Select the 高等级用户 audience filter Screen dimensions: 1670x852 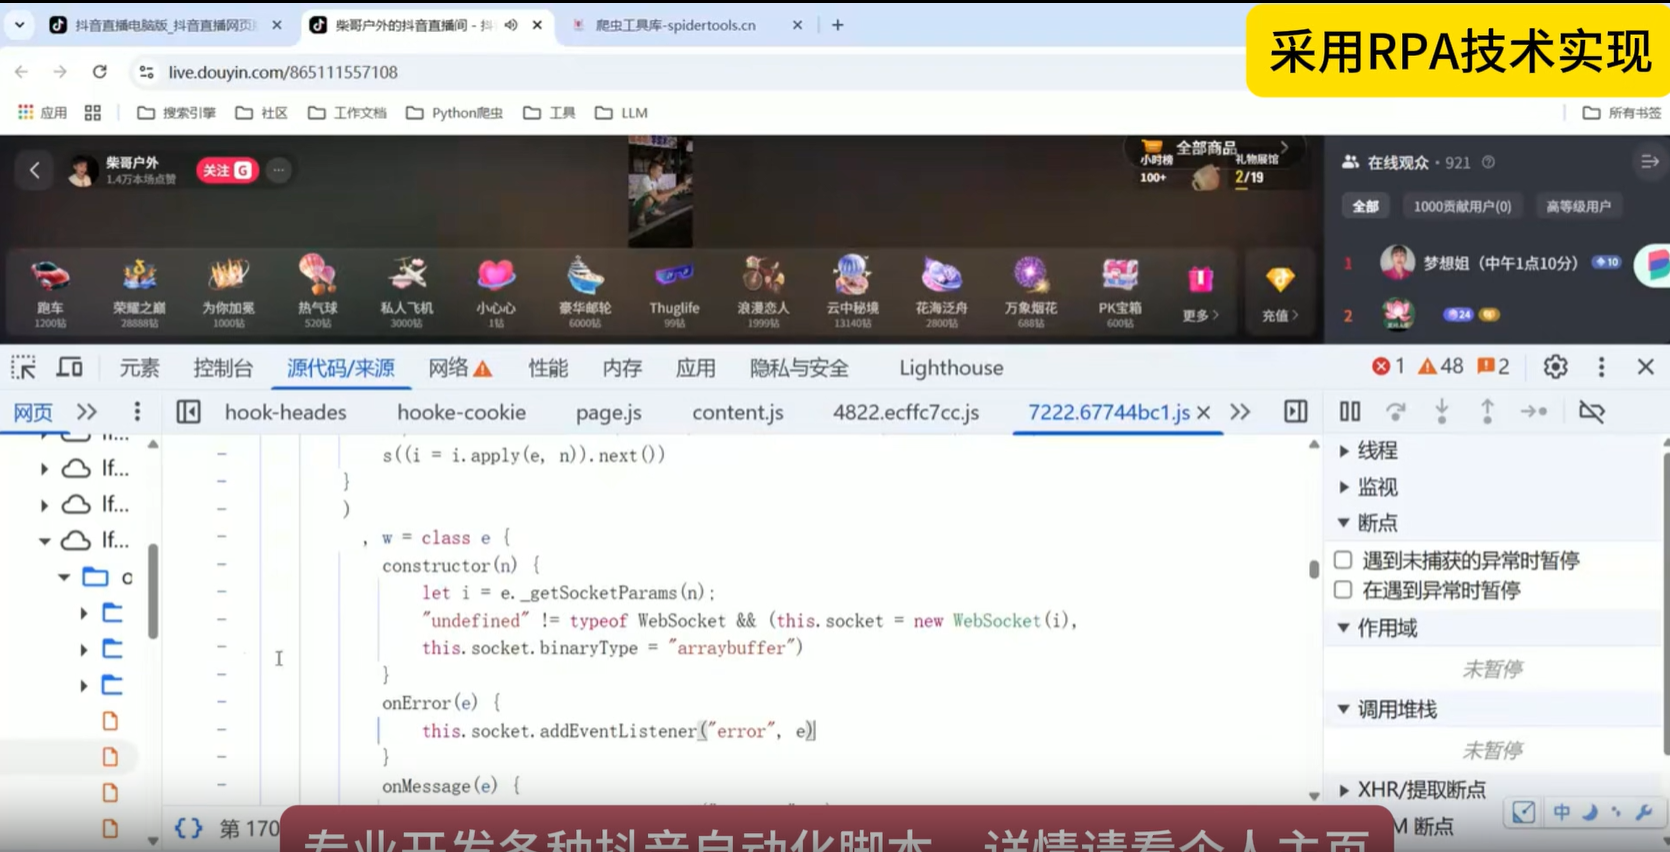pyautogui.click(x=1578, y=206)
